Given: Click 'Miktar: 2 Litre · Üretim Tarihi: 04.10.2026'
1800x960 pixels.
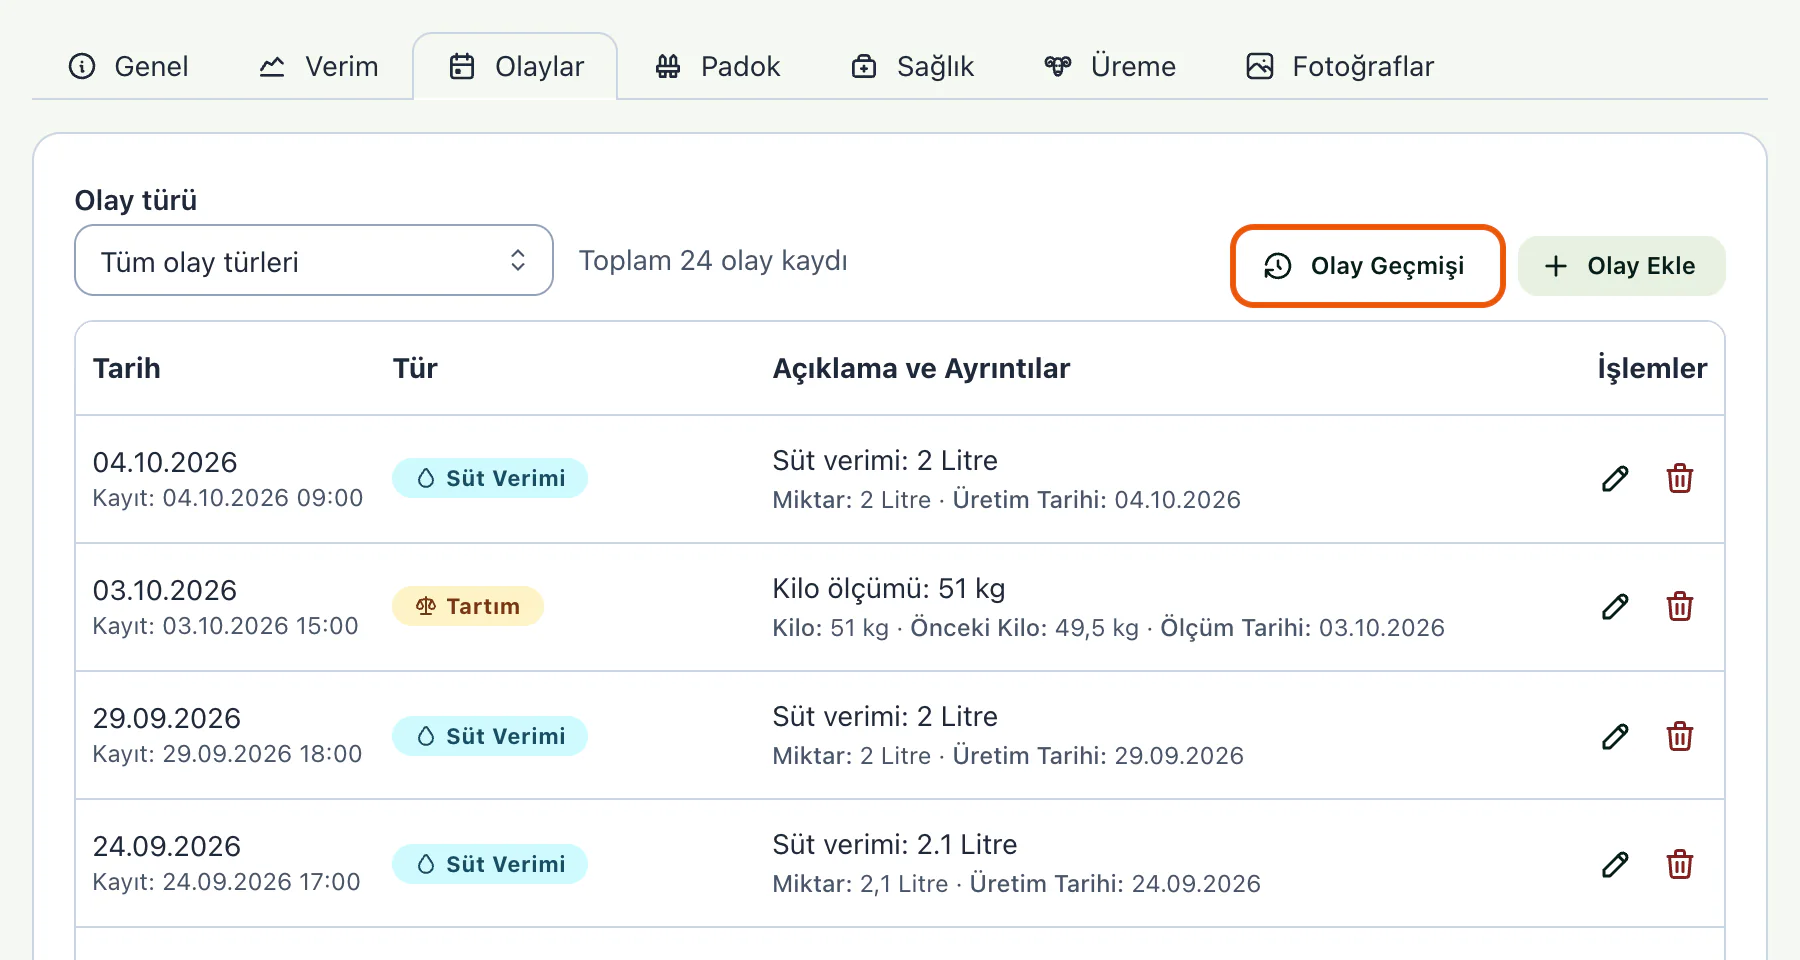Looking at the screenshot, I should pos(1006,500).
